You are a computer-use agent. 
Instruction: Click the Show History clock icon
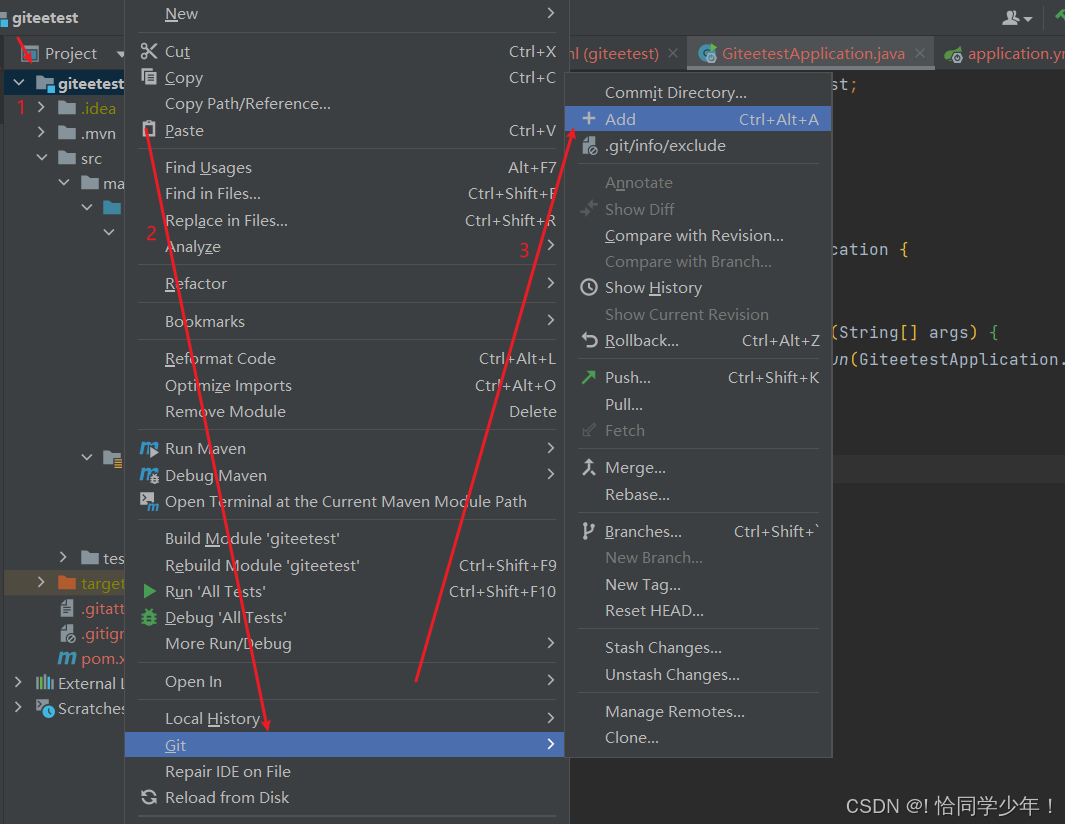(x=589, y=287)
